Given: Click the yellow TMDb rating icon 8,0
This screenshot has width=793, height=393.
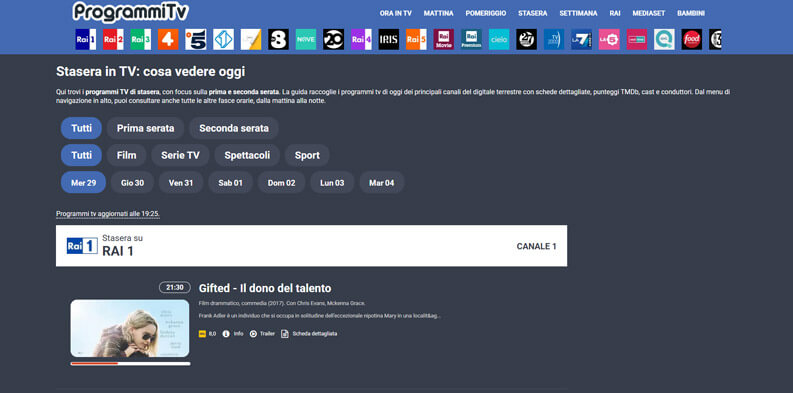Looking at the screenshot, I should pyautogui.click(x=203, y=334).
